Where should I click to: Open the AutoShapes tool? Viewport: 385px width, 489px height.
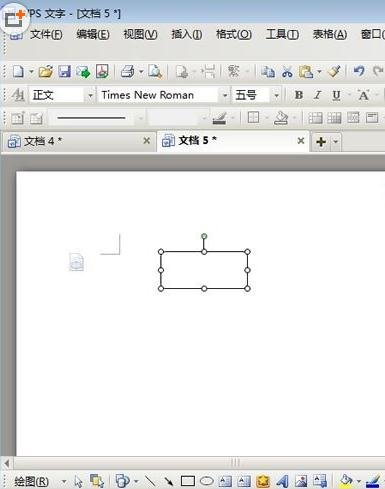coord(123,481)
